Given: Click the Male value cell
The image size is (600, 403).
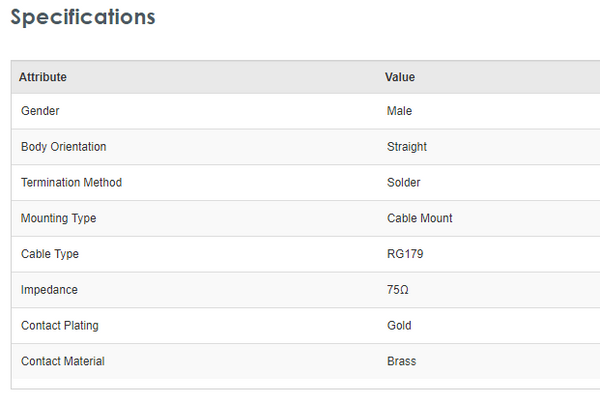Looking at the screenshot, I should pos(399,111).
